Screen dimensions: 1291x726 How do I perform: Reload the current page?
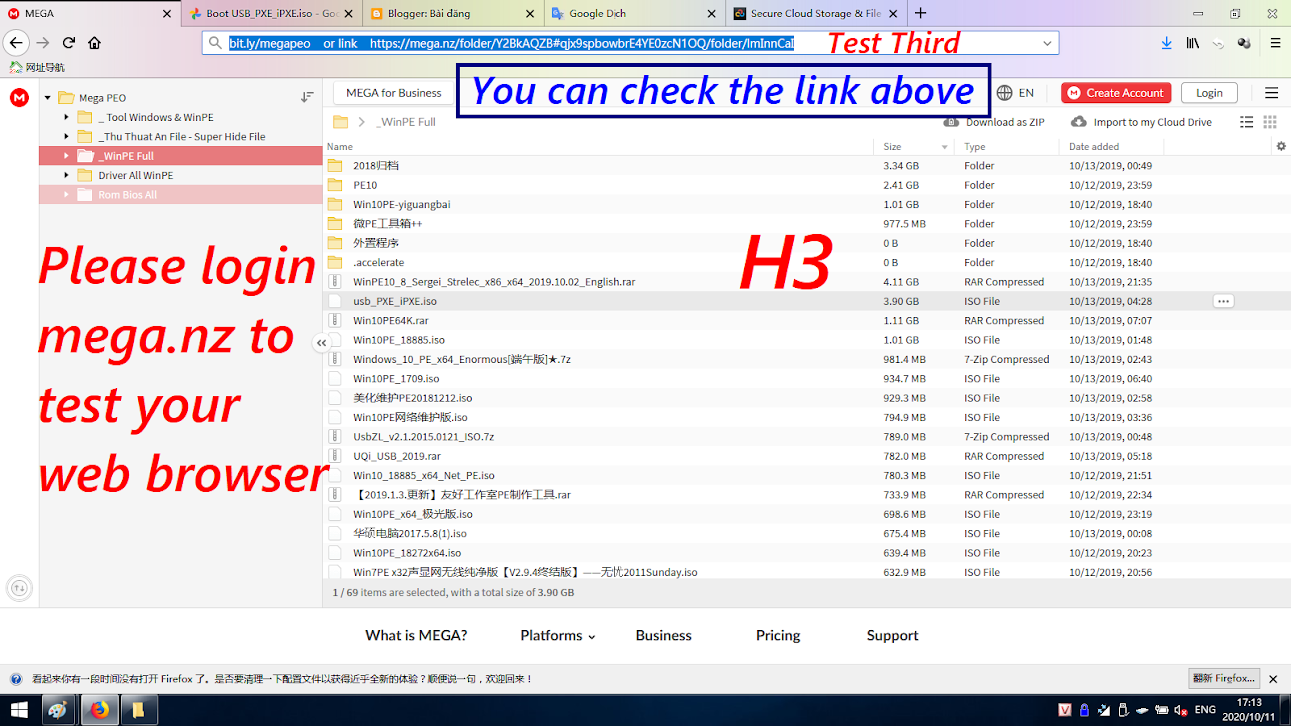pyautogui.click(x=69, y=43)
